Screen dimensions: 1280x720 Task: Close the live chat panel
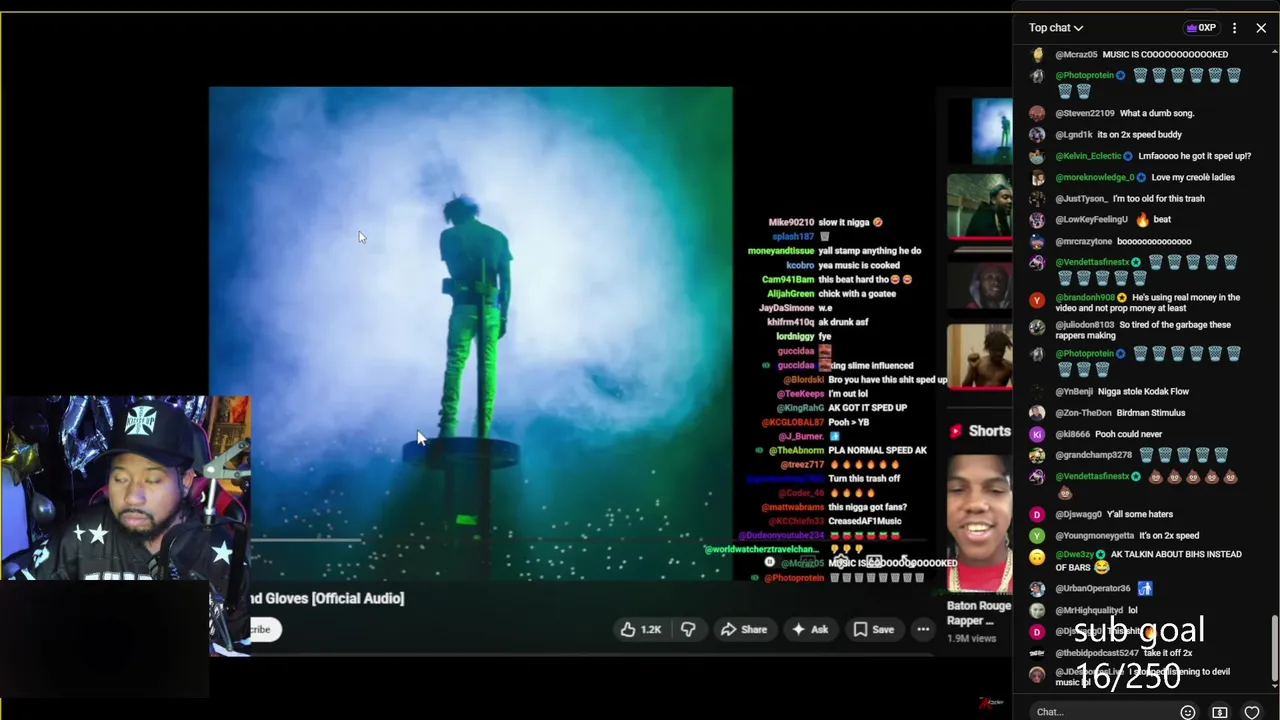point(1261,28)
